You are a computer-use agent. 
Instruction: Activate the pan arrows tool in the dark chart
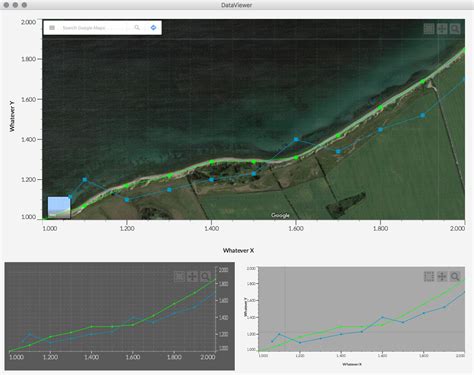[x=192, y=276]
